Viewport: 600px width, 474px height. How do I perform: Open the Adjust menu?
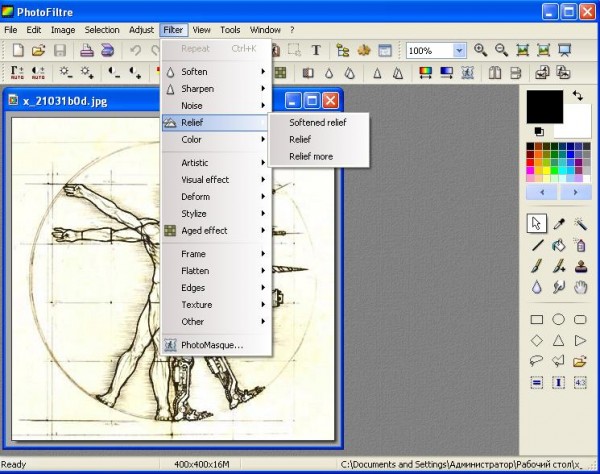tap(141, 30)
